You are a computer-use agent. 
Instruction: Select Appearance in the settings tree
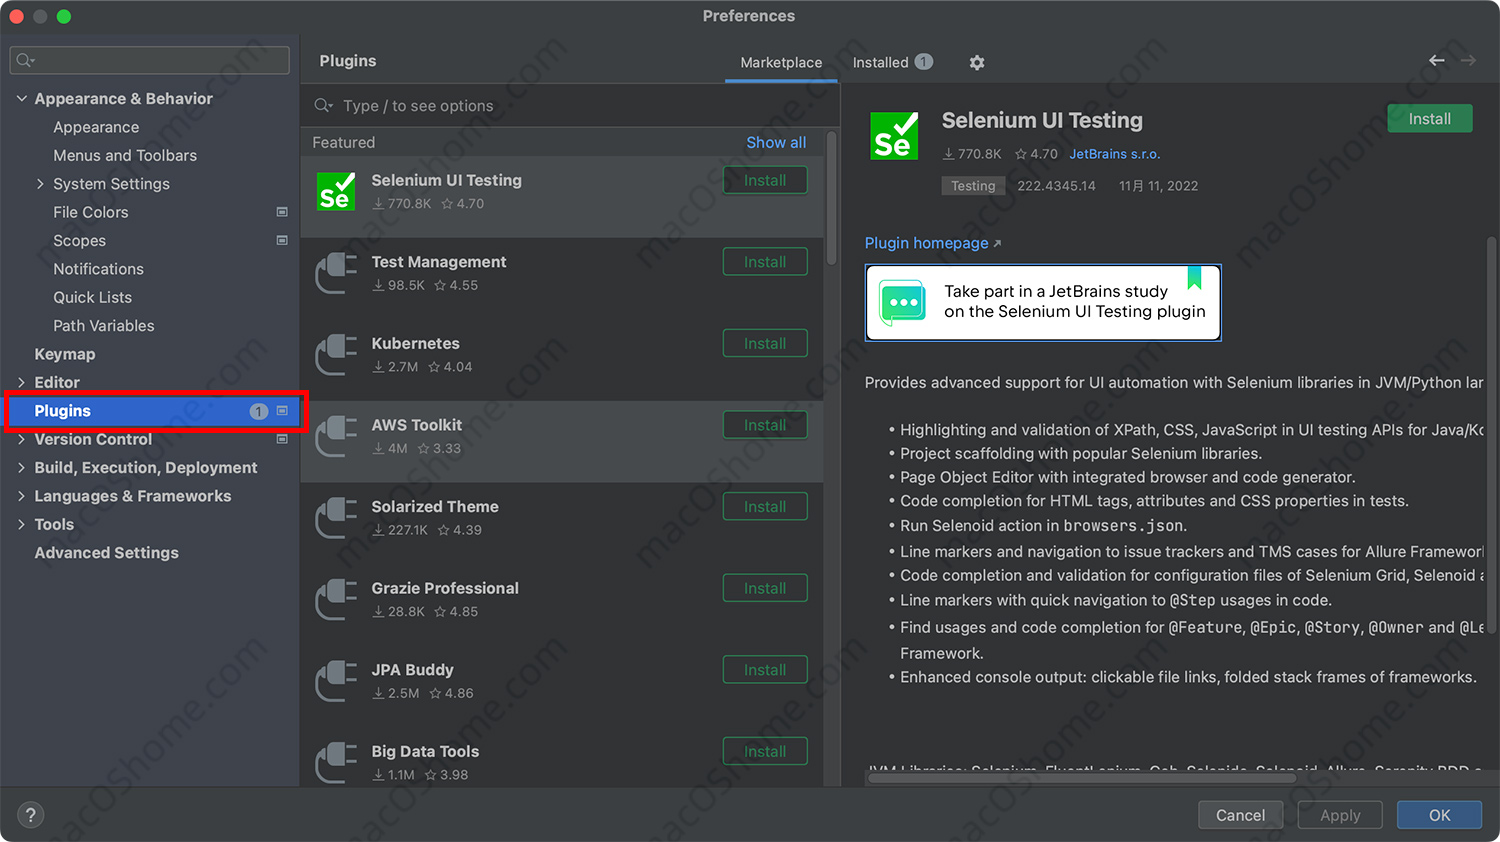(x=96, y=127)
